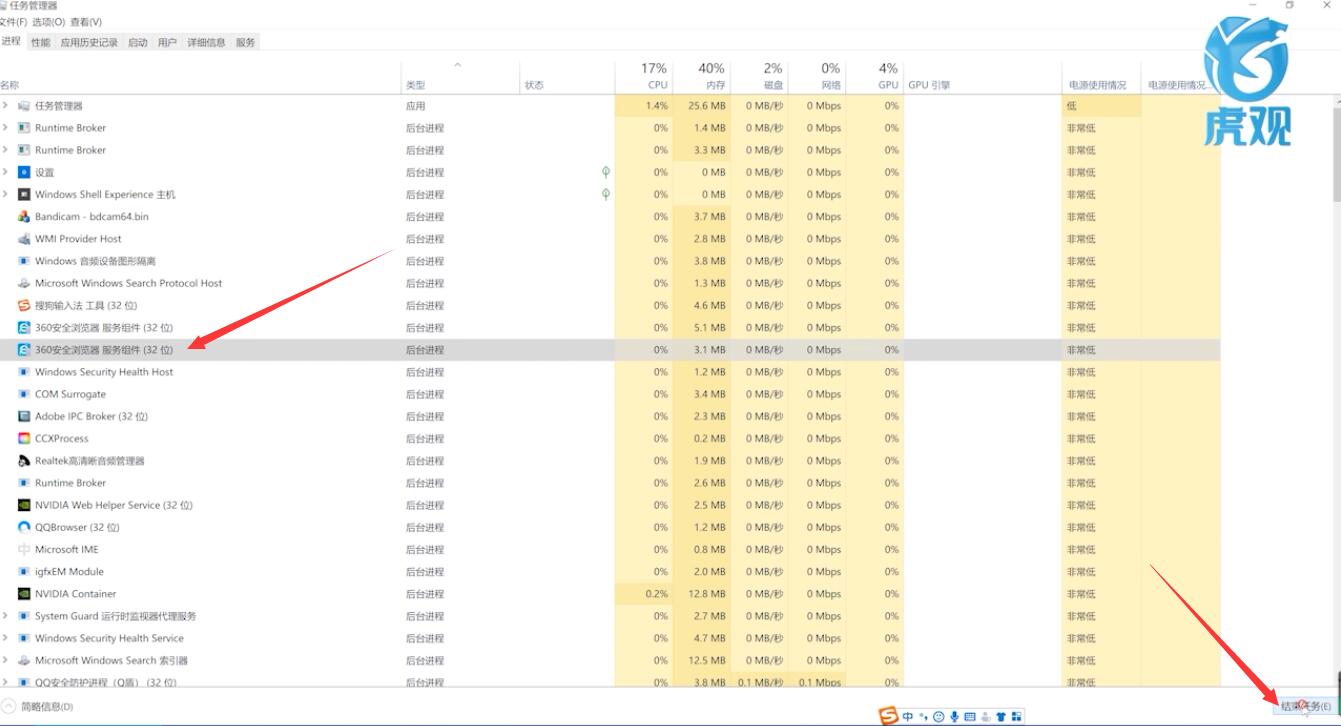Click the NVIDIA Web Helper Service icon
The width and height of the screenshot is (1341, 726).
coord(24,505)
